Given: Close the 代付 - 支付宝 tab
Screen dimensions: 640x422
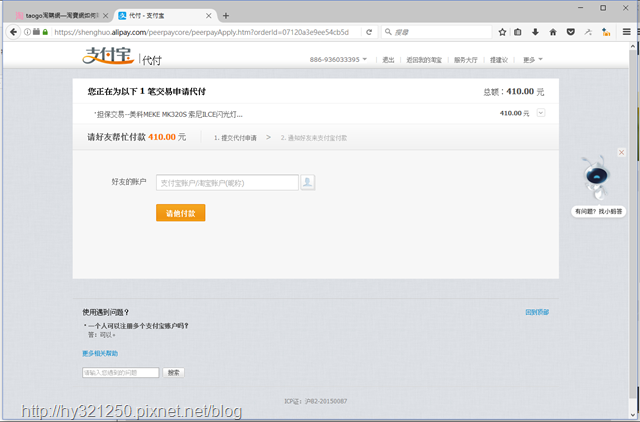Looking at the screenshot, I should tap(209, 16).
